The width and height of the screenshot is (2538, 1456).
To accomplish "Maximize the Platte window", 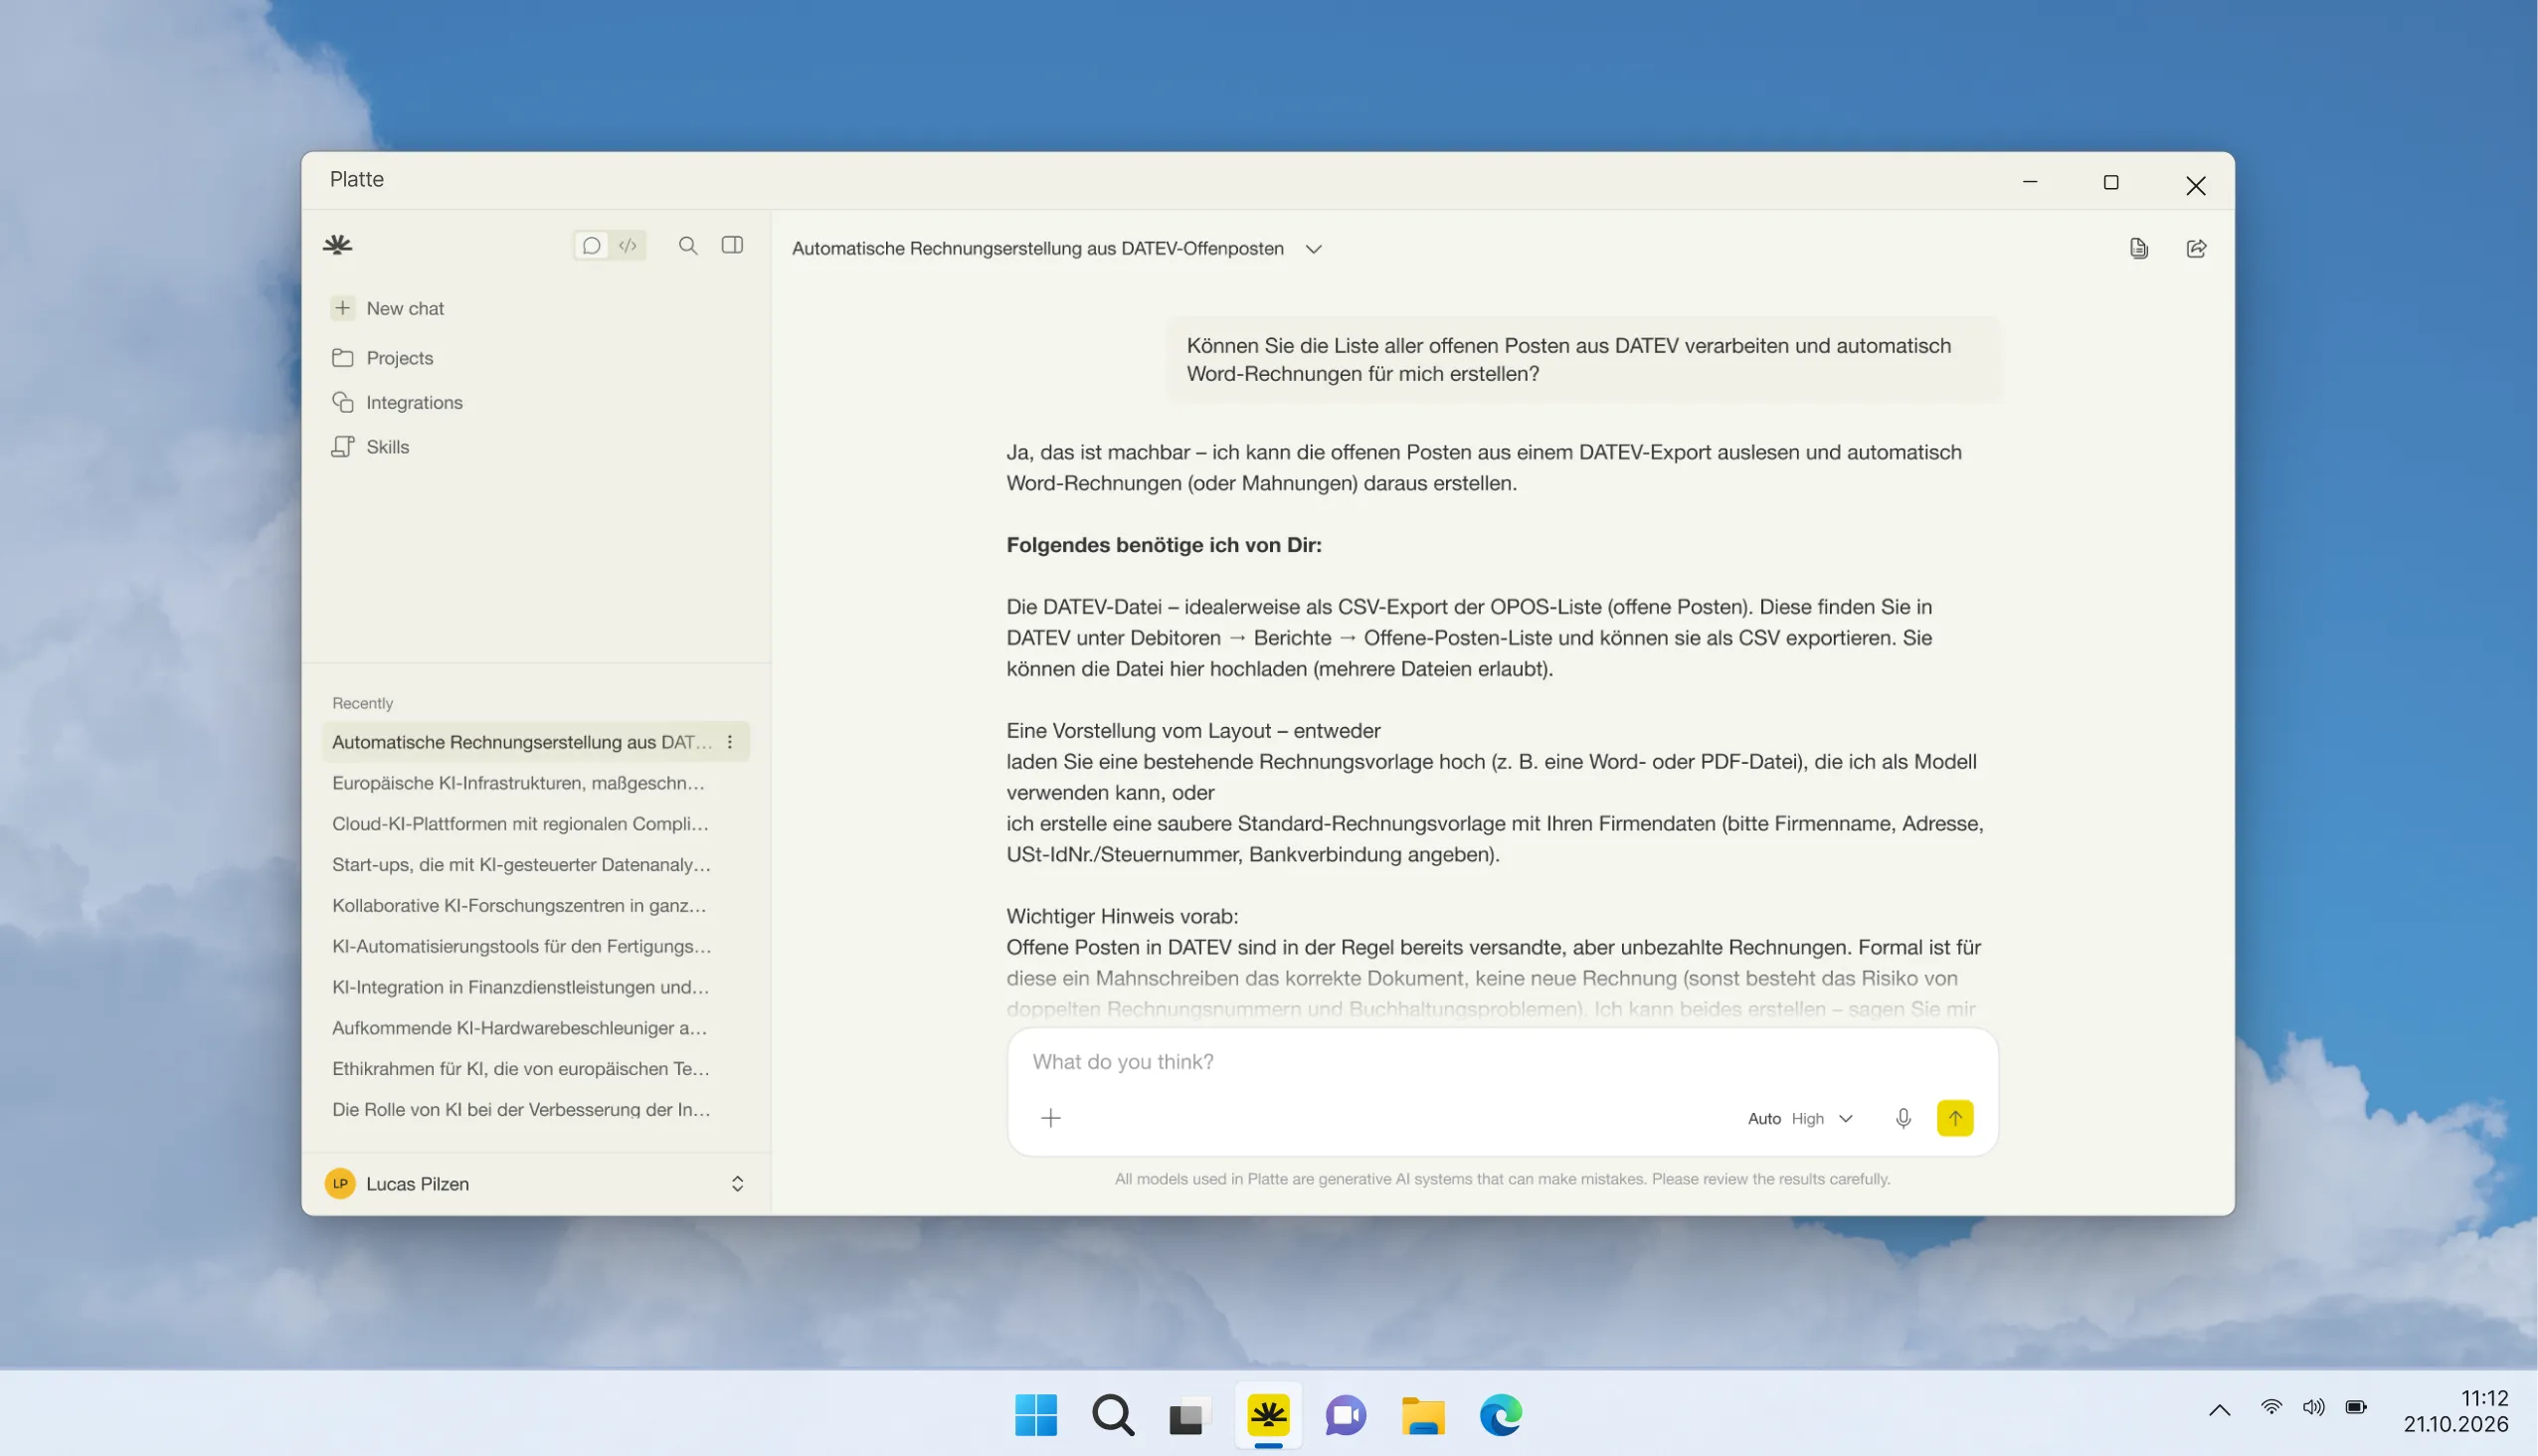I will pos(2111,183).
